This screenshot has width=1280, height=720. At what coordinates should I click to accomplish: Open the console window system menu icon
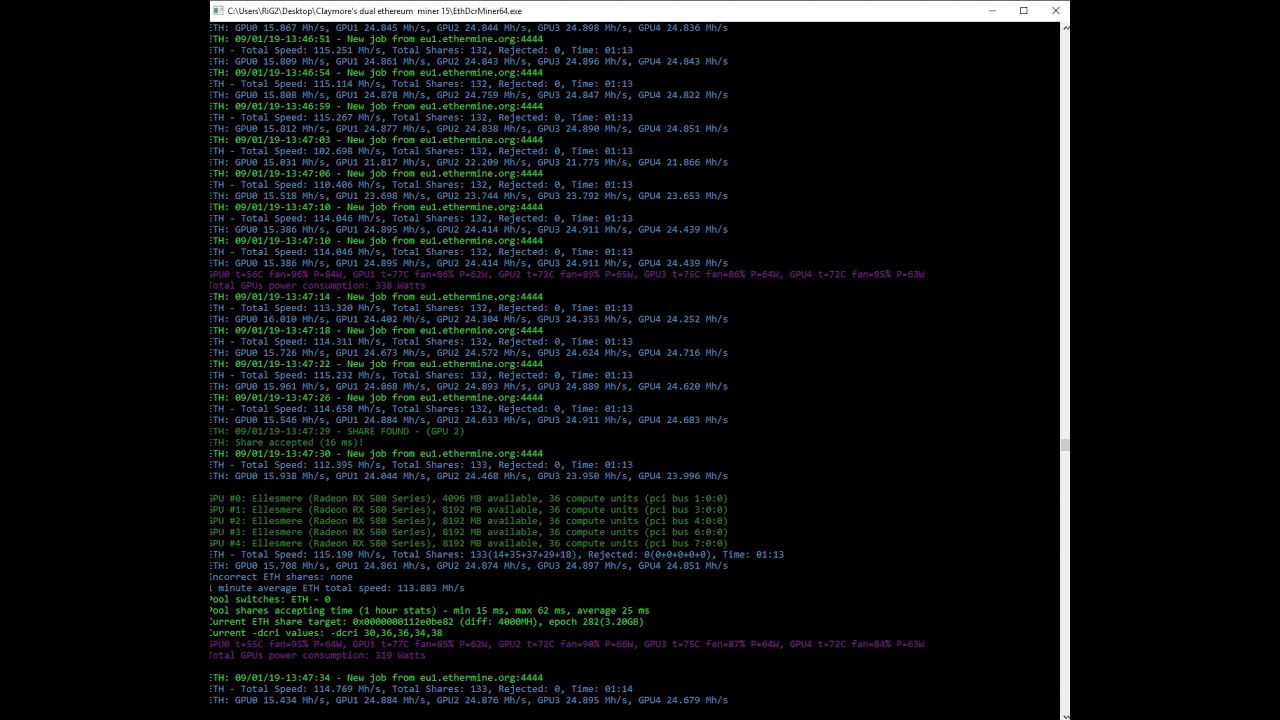217,11
